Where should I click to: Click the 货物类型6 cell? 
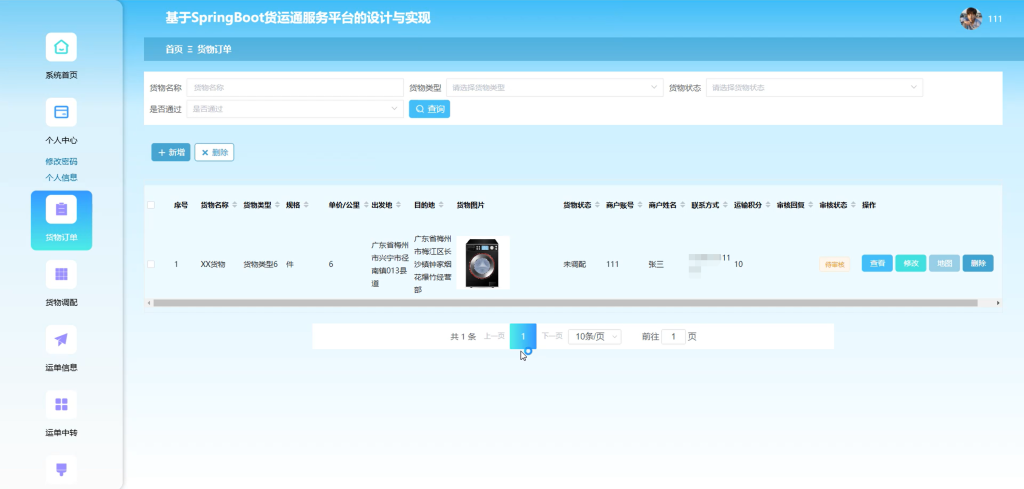261,264
